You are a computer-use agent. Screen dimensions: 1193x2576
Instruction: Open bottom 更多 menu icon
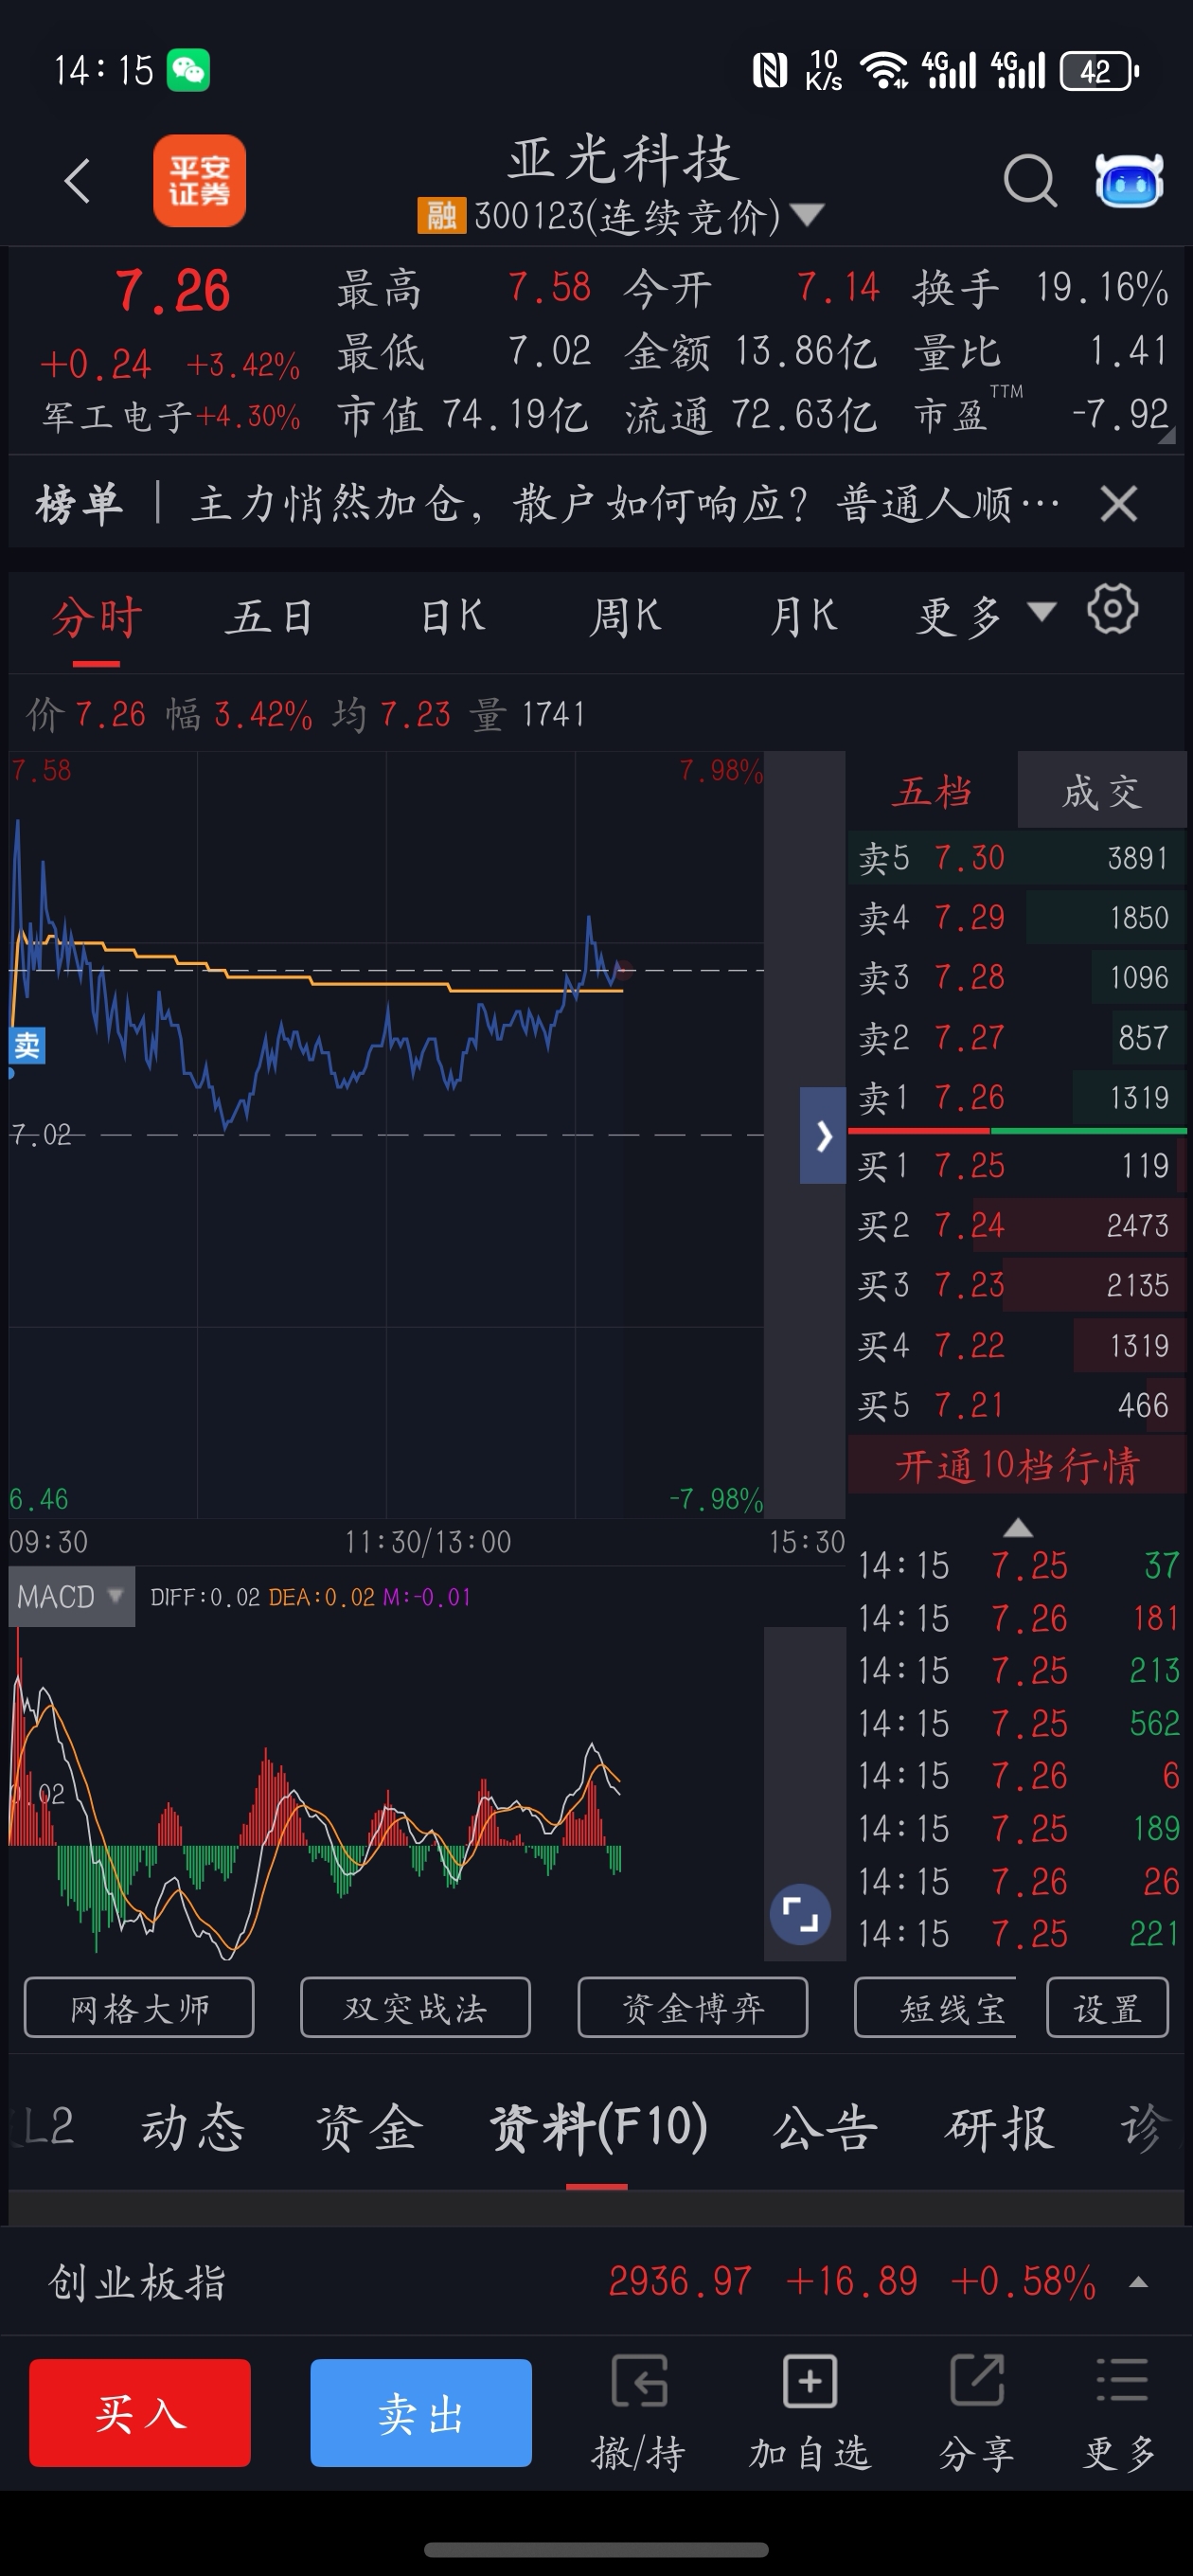point(1121,2414)
